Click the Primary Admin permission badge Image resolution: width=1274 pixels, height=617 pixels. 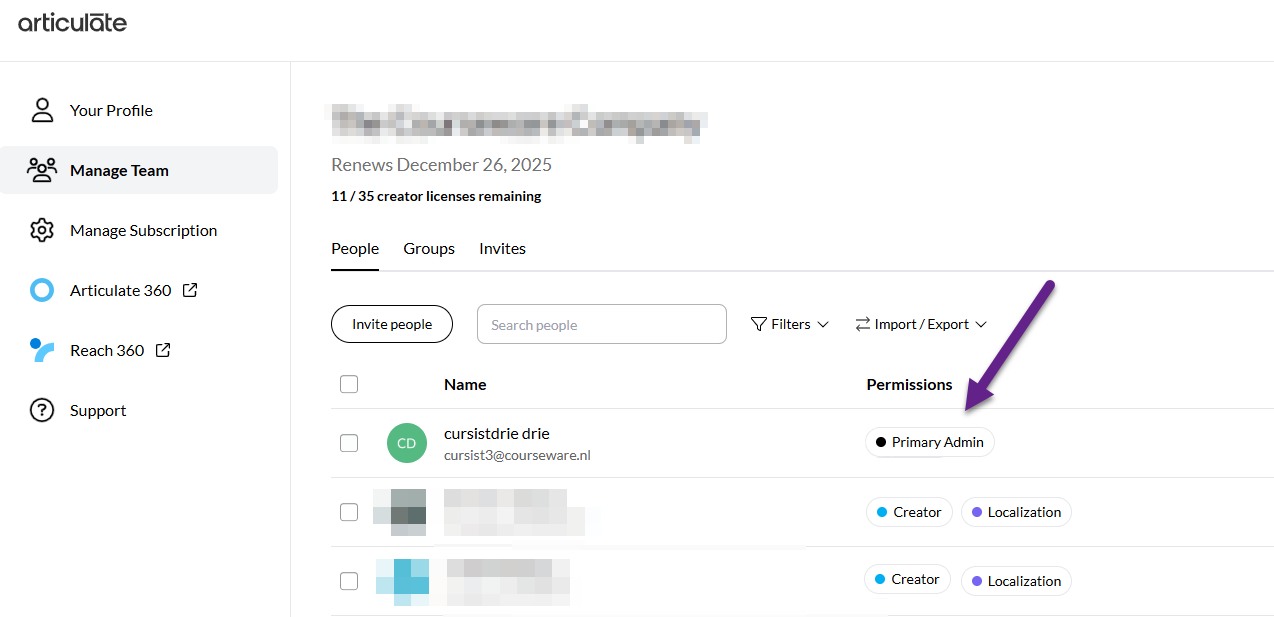(x=930, y=442)
